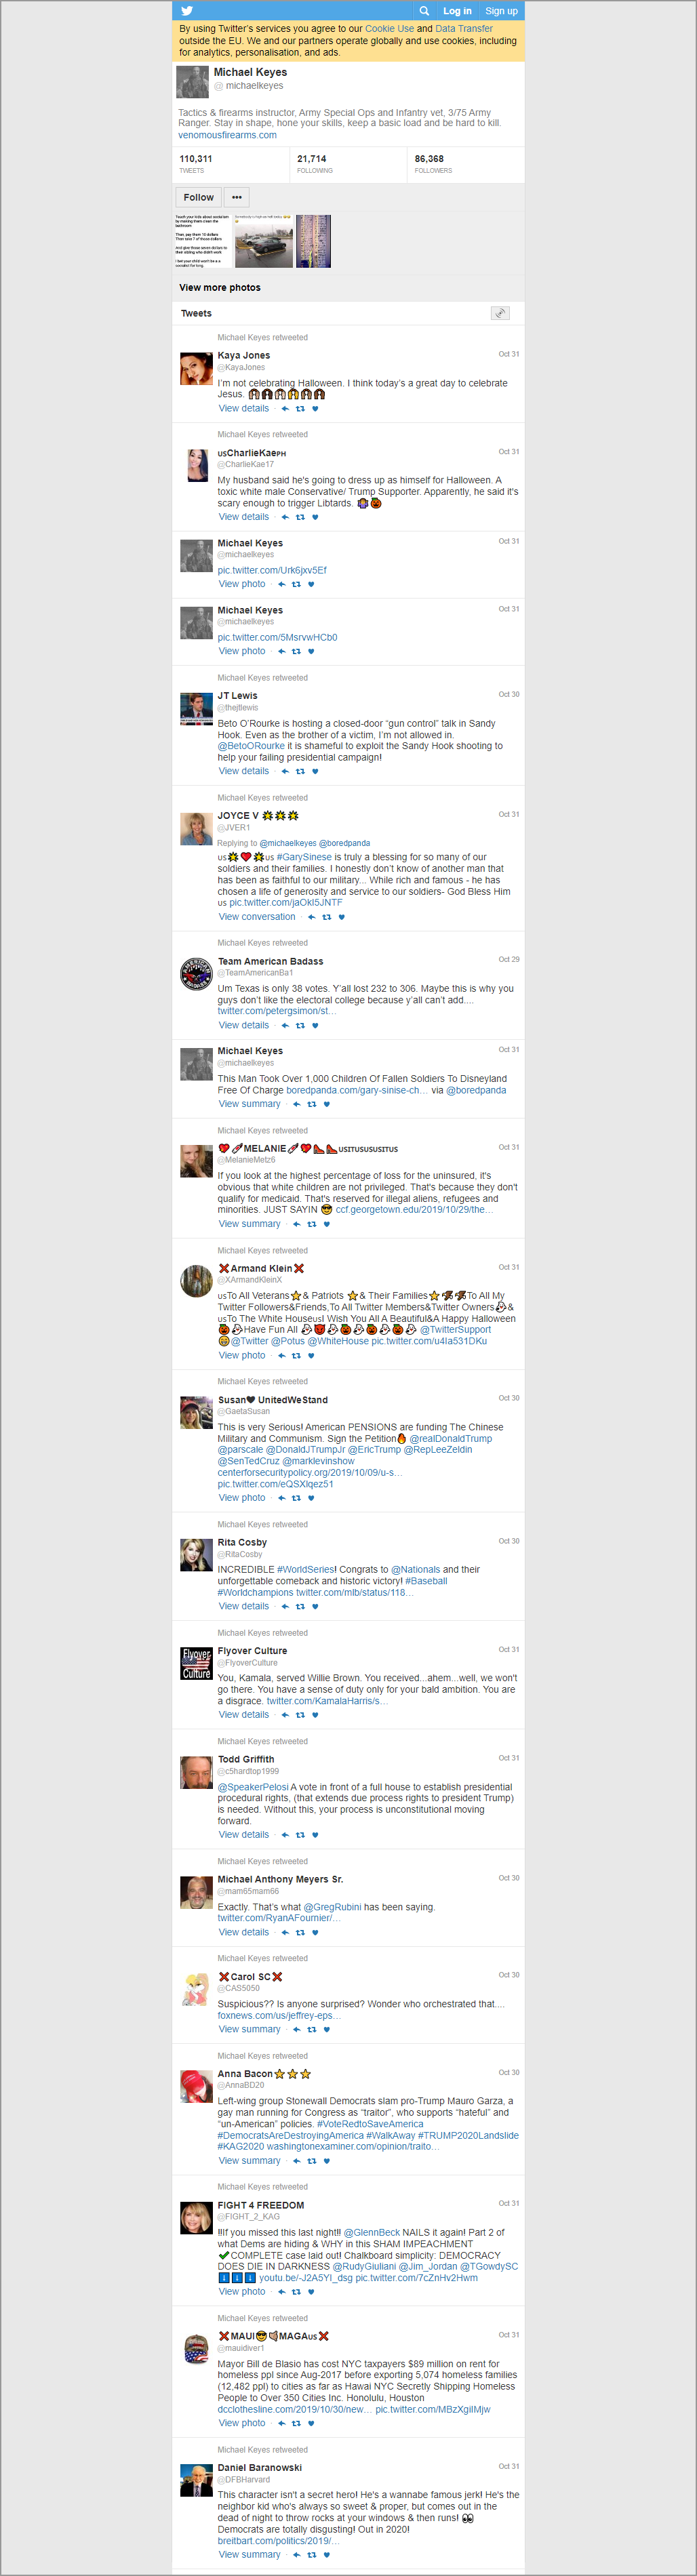
Task: Open the Data Transfer link
Action: 464,29
